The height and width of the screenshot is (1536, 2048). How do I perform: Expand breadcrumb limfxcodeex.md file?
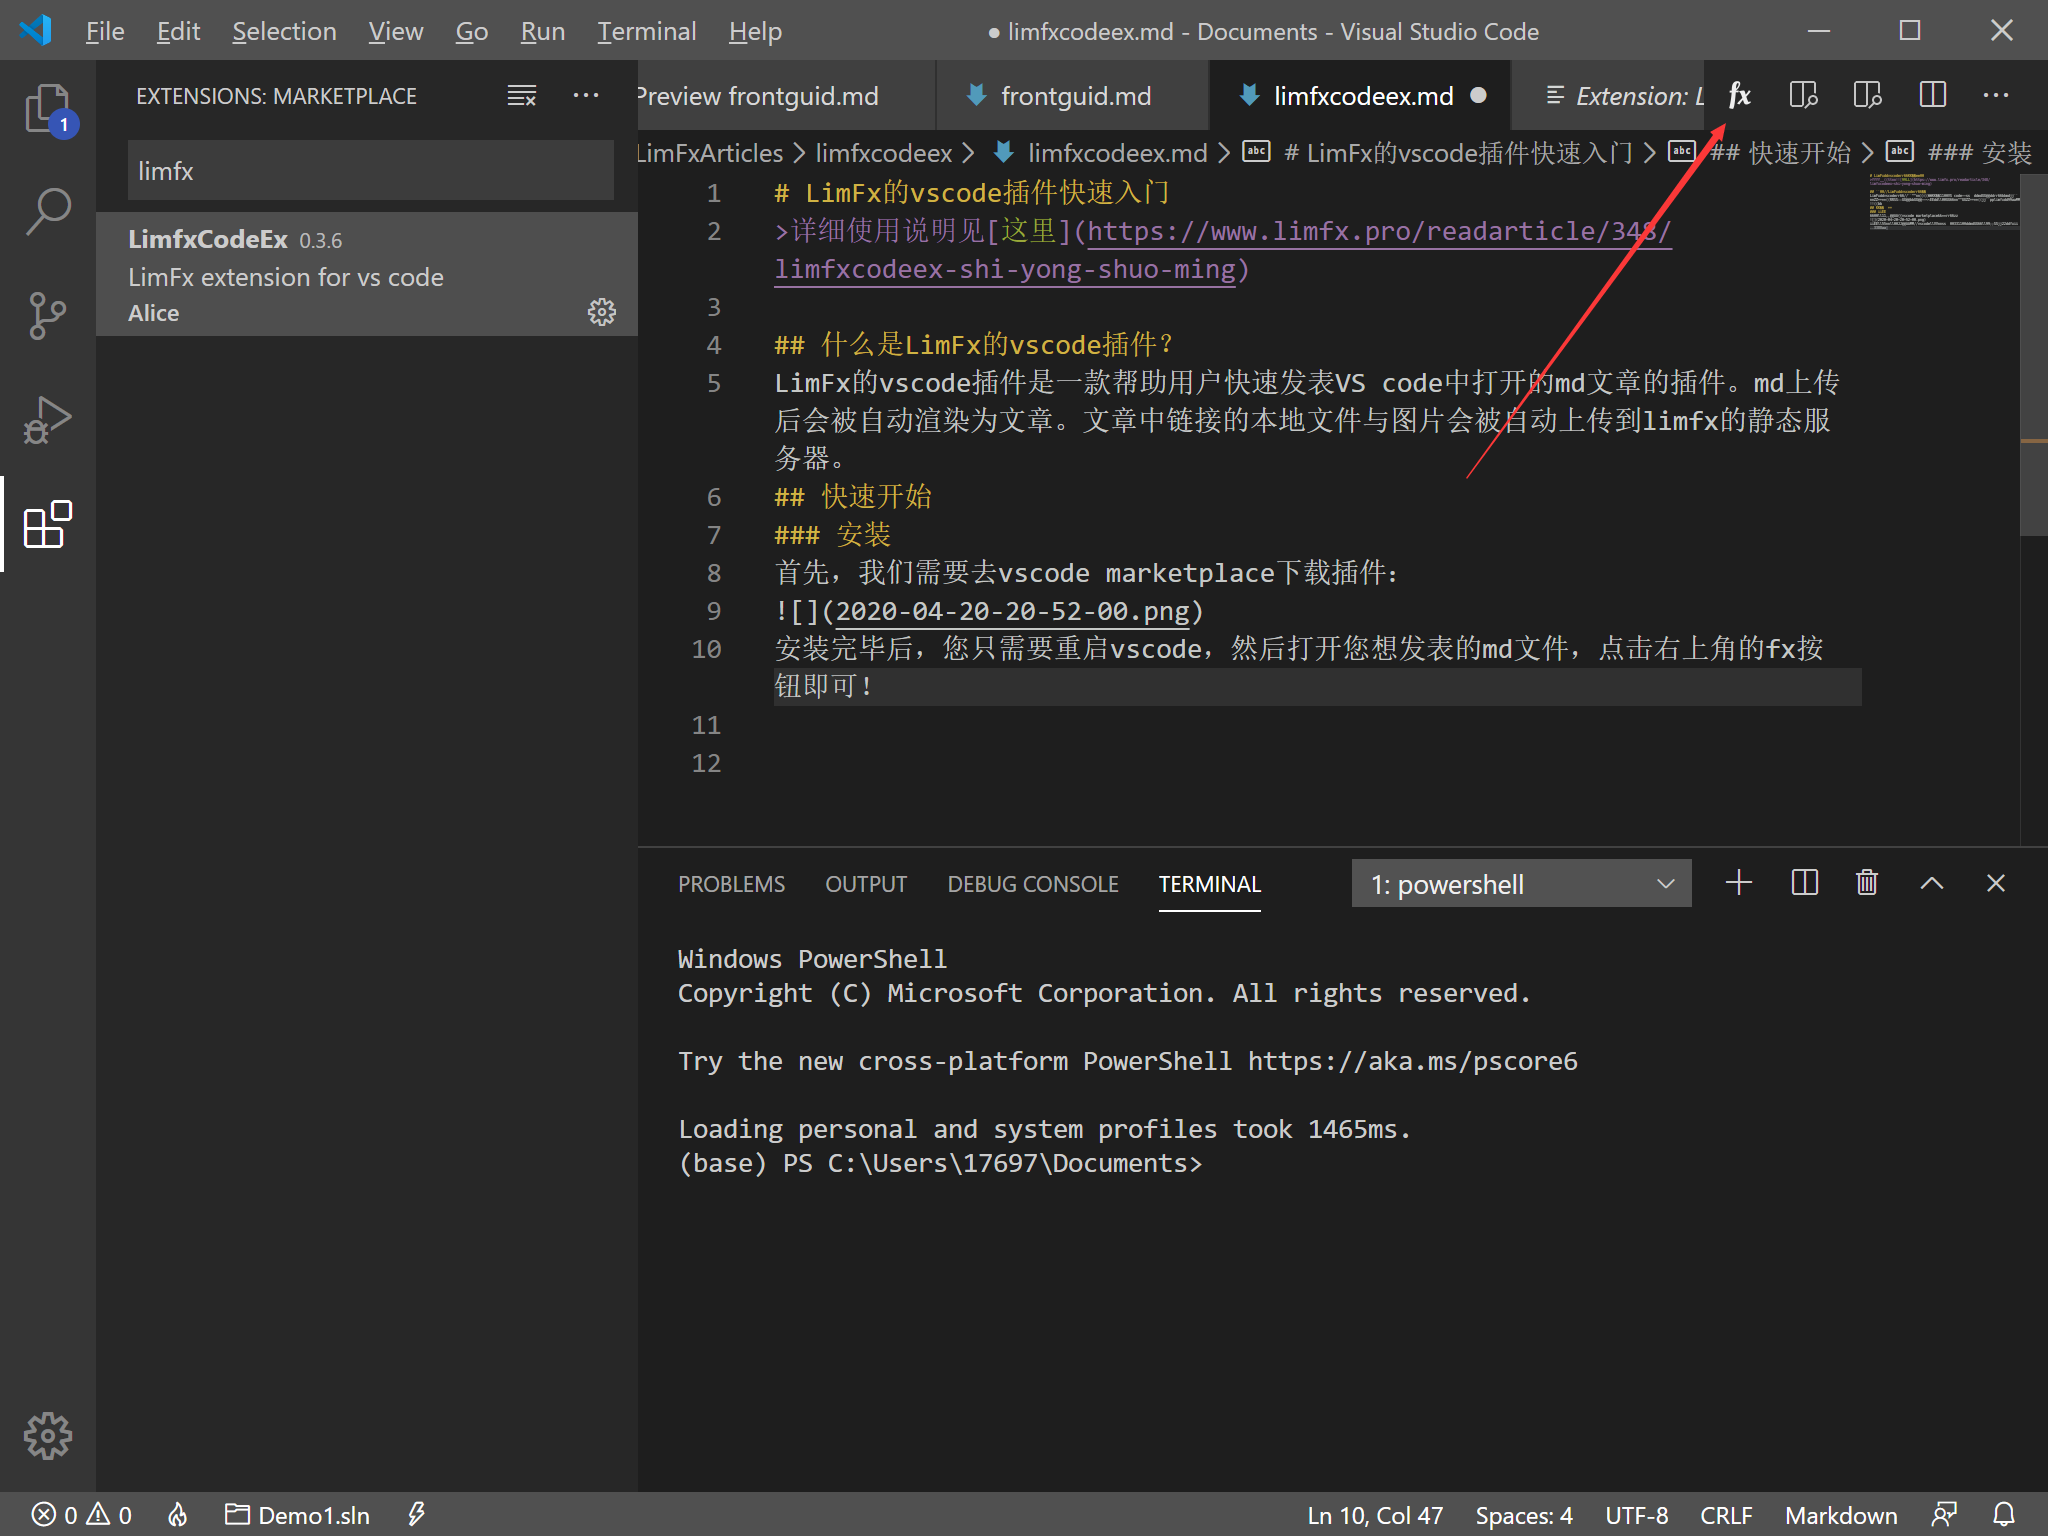click(1100, 153)
